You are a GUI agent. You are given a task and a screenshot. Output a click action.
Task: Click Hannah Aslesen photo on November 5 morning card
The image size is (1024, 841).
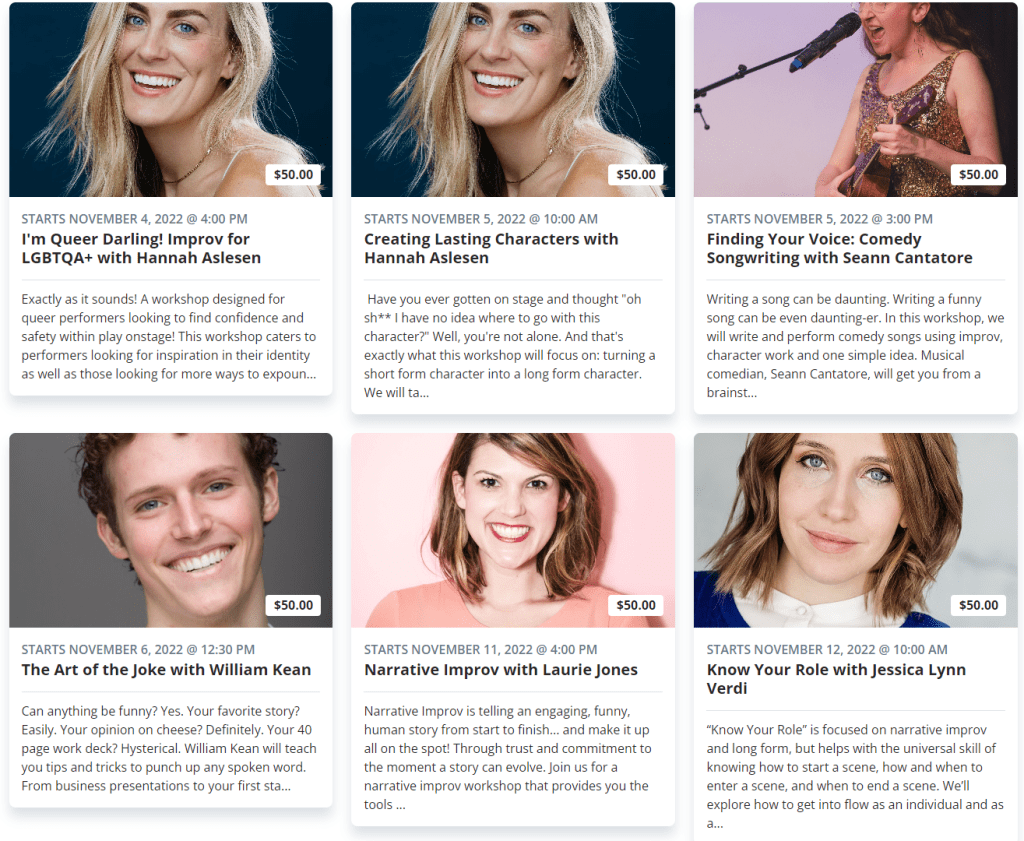pyautogui.click(x=513, y=99)
